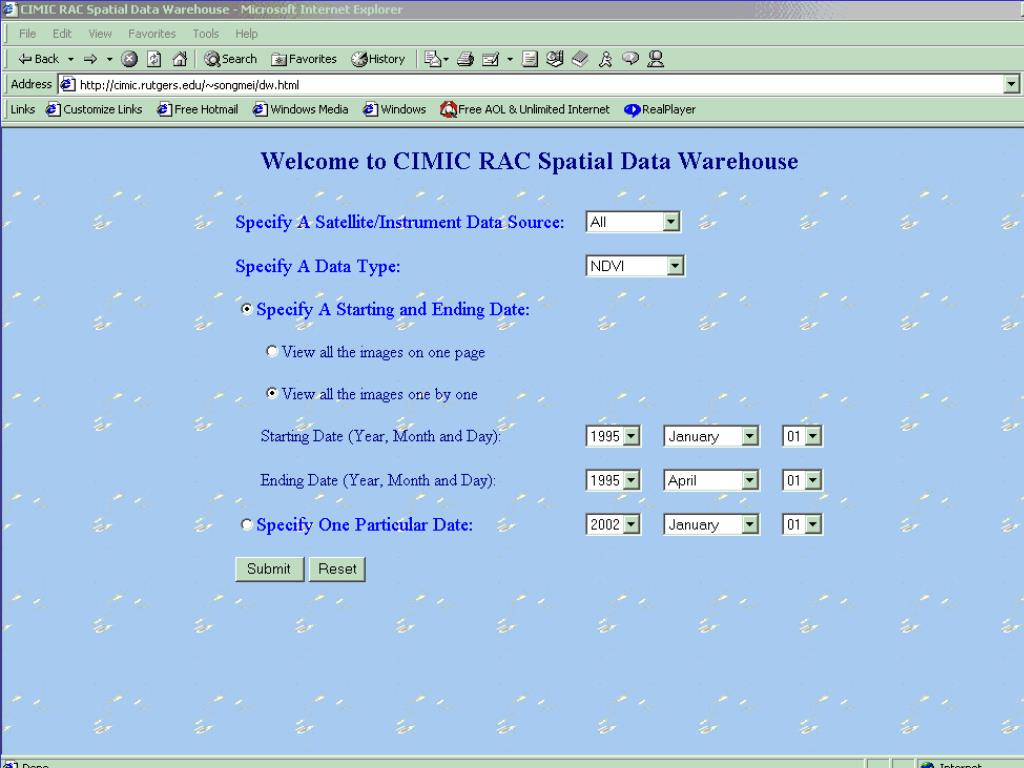Open the Particular Date year 2002 dropdown

tap(613, 524)
